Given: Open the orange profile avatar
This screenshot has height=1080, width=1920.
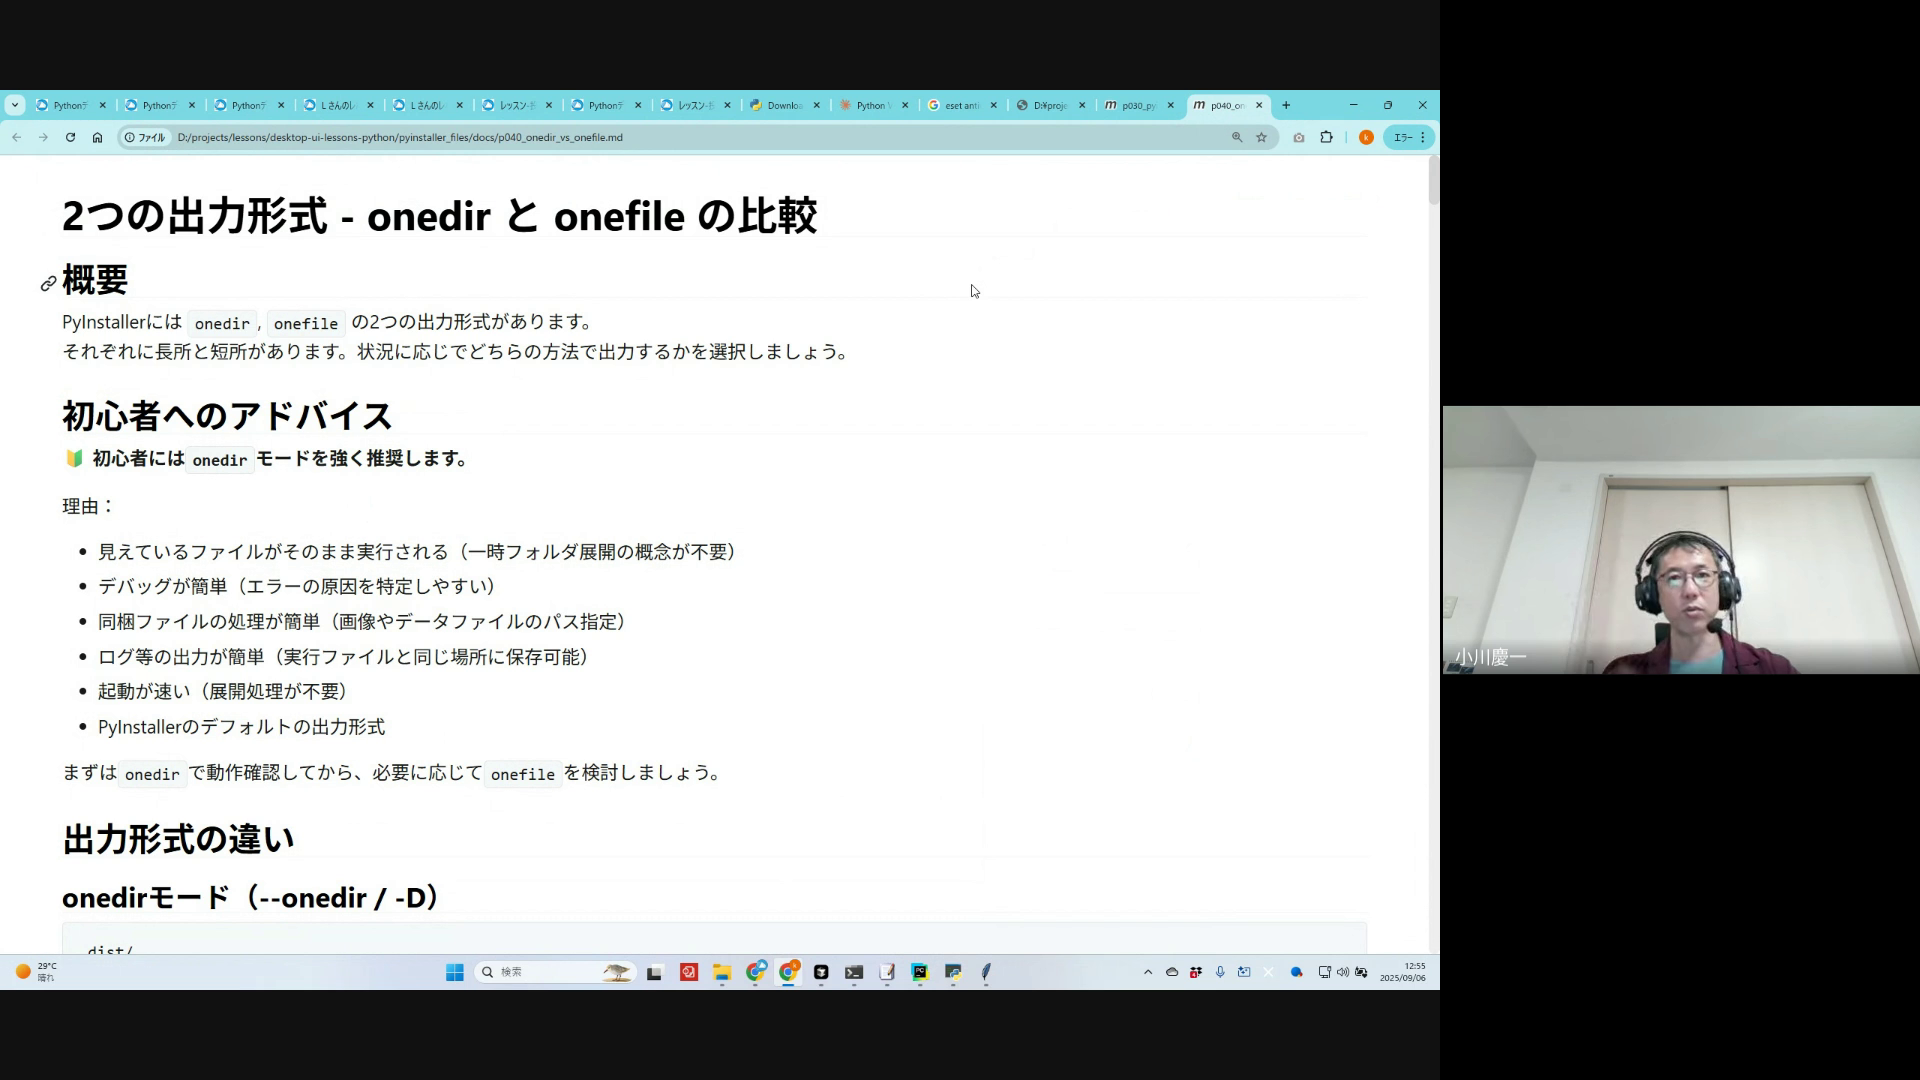Looking at the screenshot, I should click(1366, 137).
